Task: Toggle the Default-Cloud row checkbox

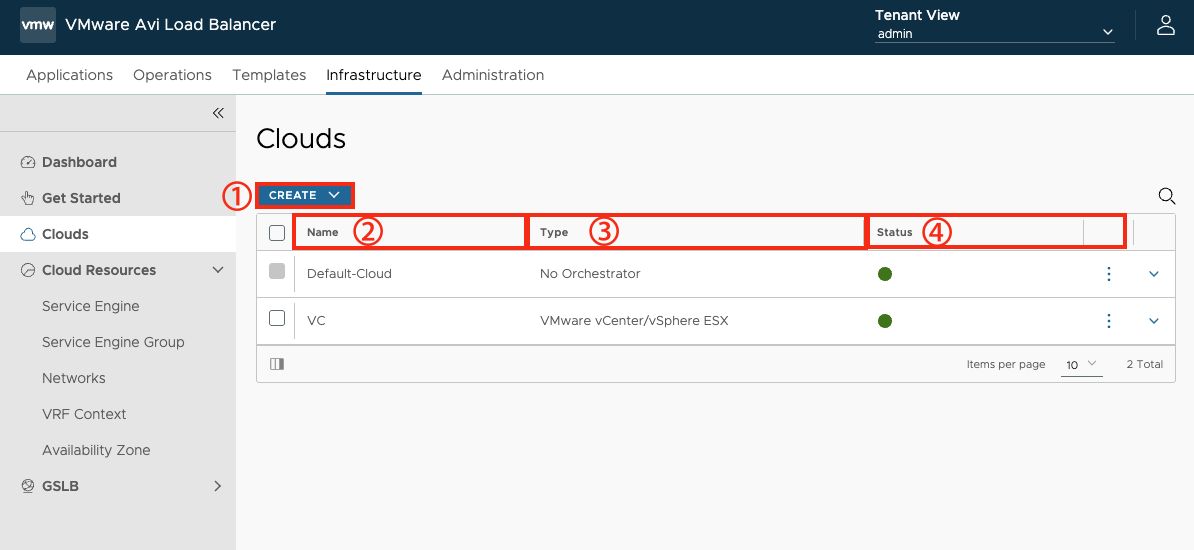Action: tap(277, 271)
